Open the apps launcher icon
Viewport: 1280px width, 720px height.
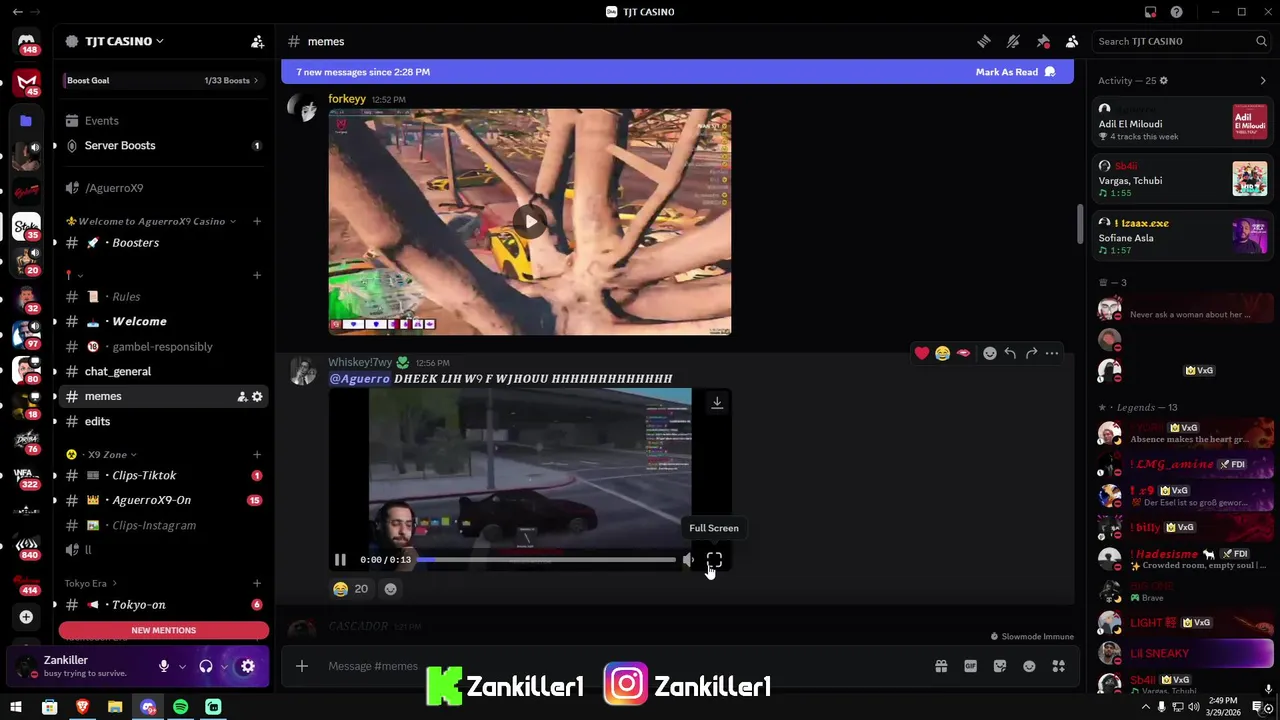1059,666
